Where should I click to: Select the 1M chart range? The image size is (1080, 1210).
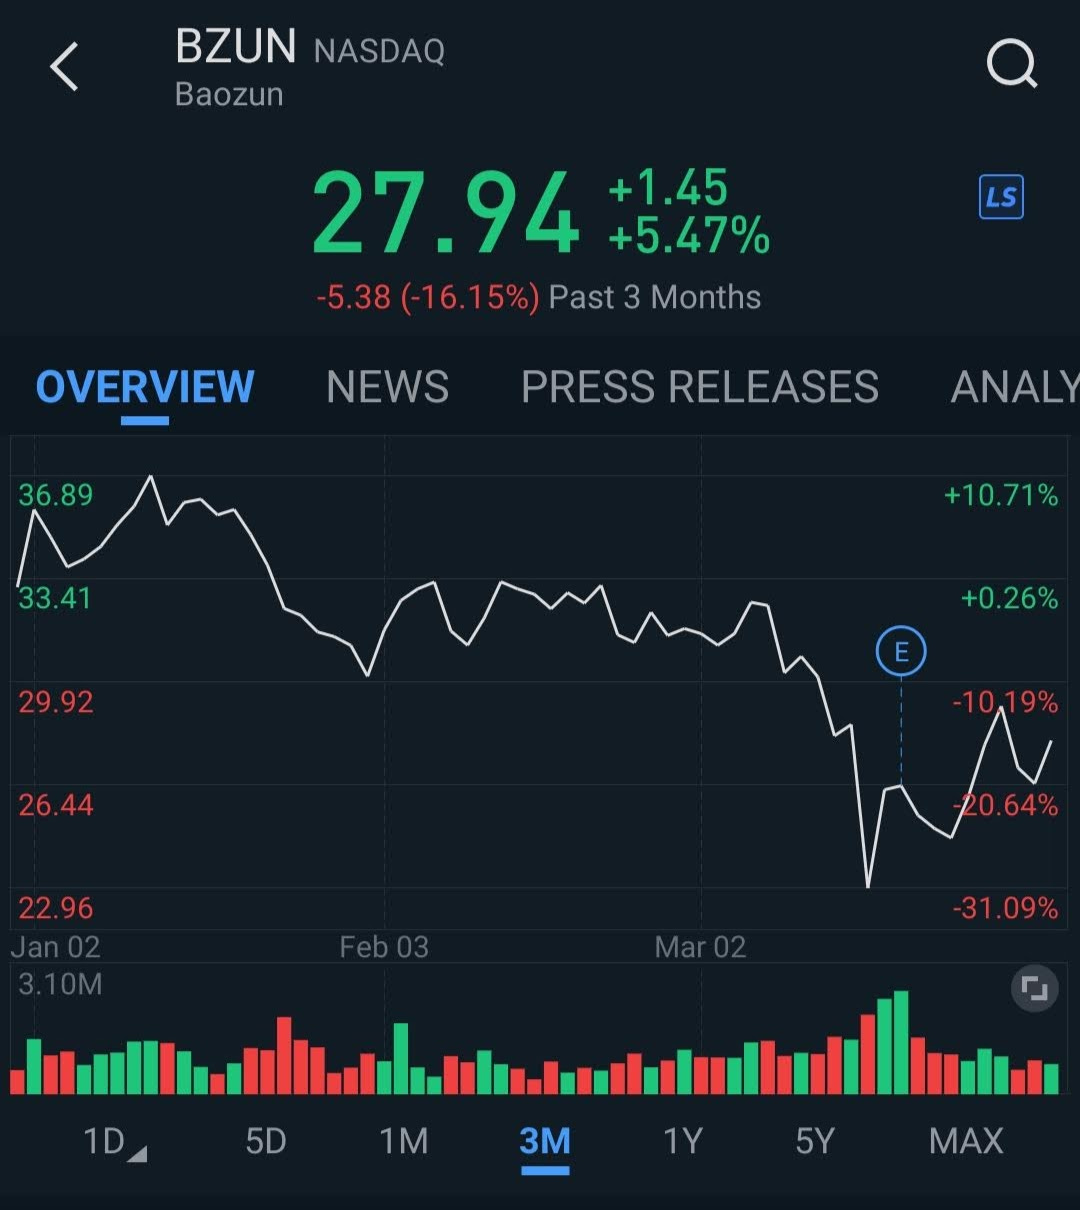point(404,1141)
